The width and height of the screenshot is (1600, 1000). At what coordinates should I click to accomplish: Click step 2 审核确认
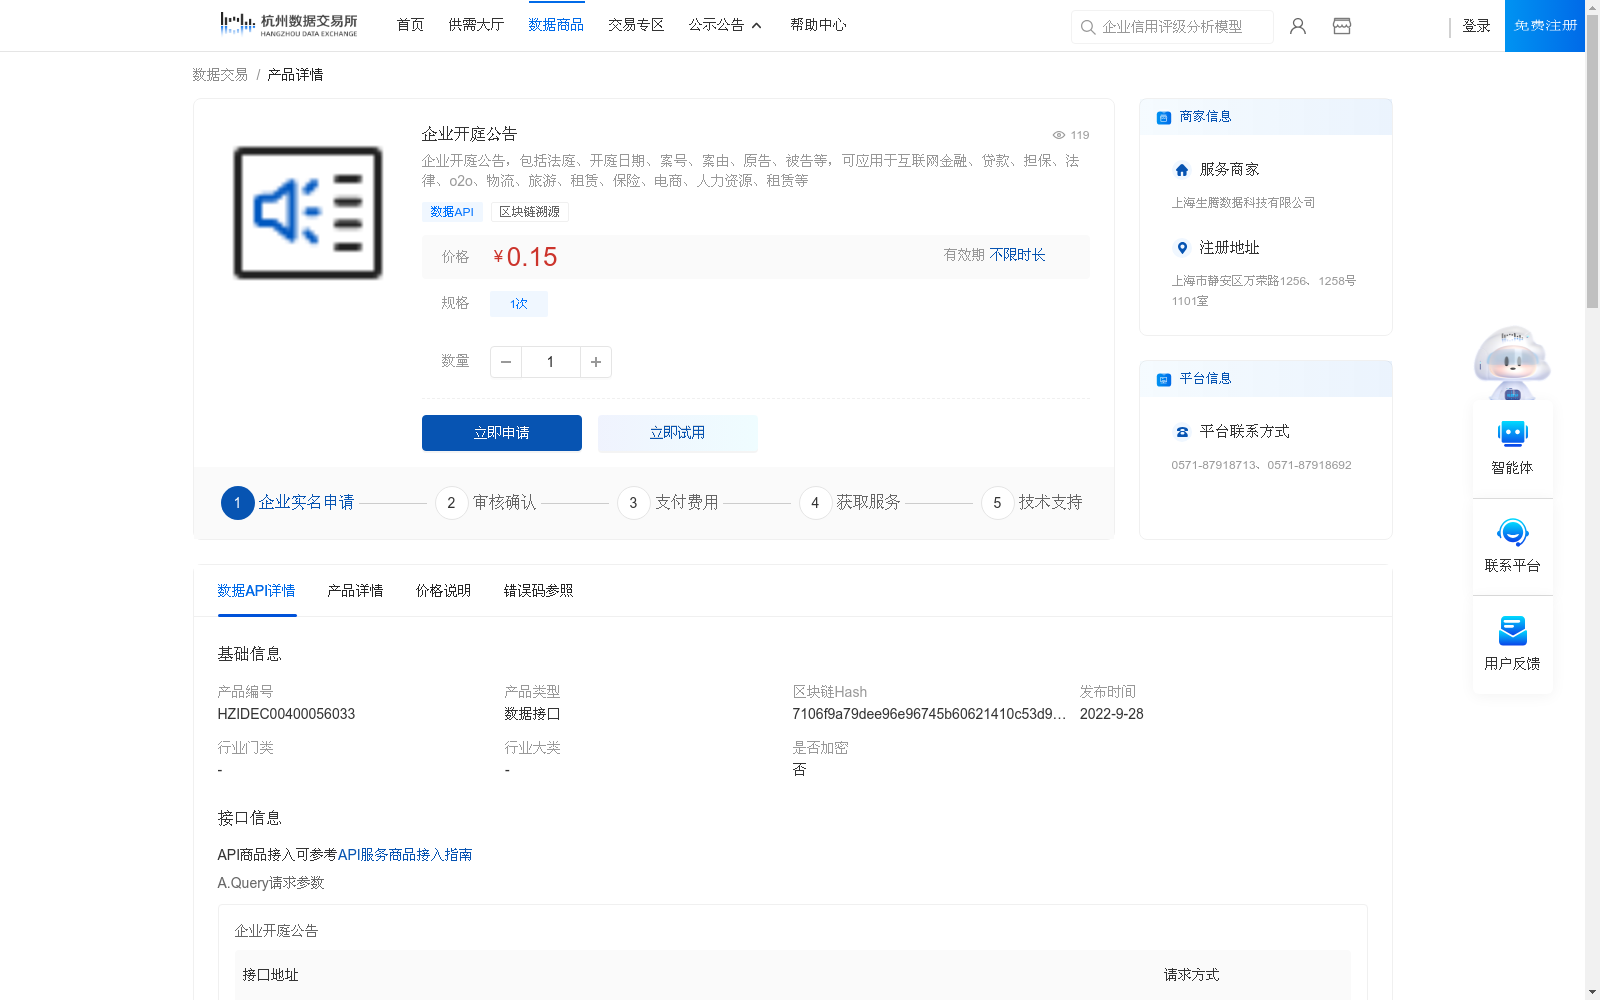pos(486,503)
